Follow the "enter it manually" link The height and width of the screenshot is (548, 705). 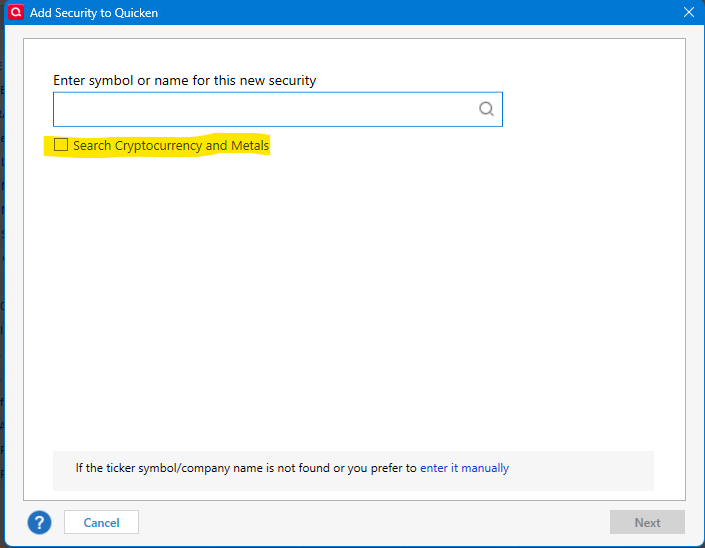(x=464, y=468)
